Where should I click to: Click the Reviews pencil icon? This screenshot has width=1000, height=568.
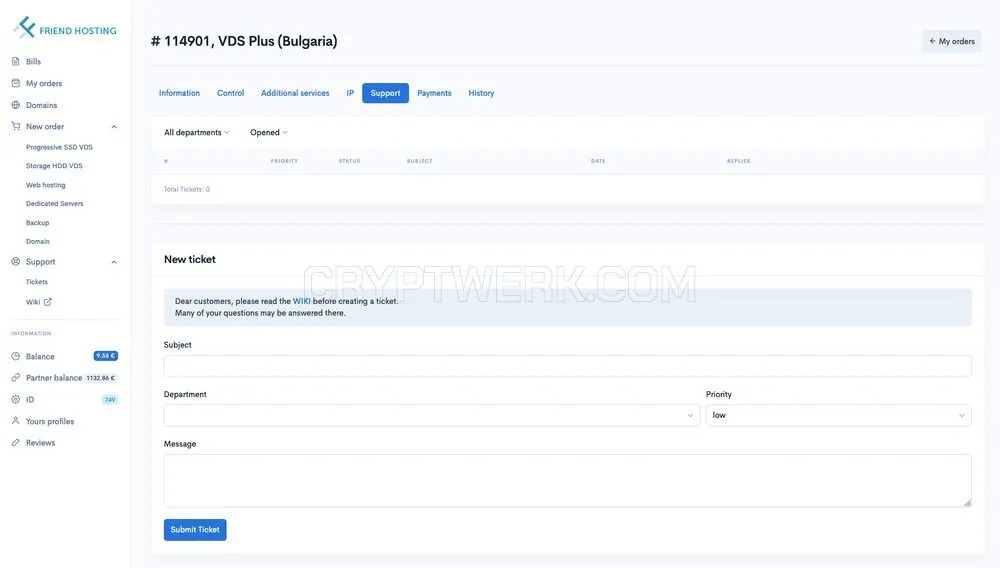point(15,442)
